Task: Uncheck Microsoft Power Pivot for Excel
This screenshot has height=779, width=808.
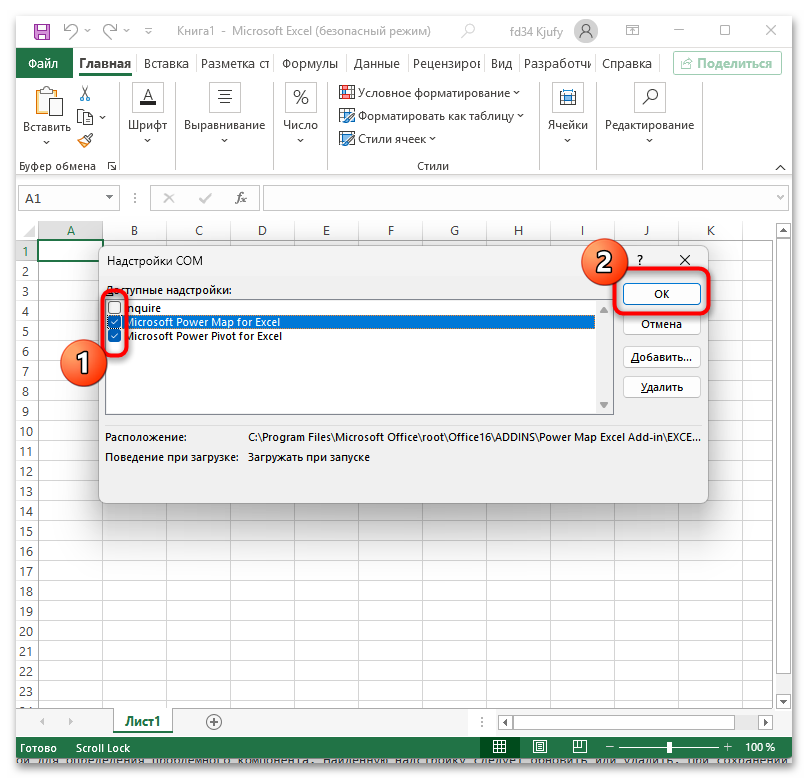Action: point(115,337)
